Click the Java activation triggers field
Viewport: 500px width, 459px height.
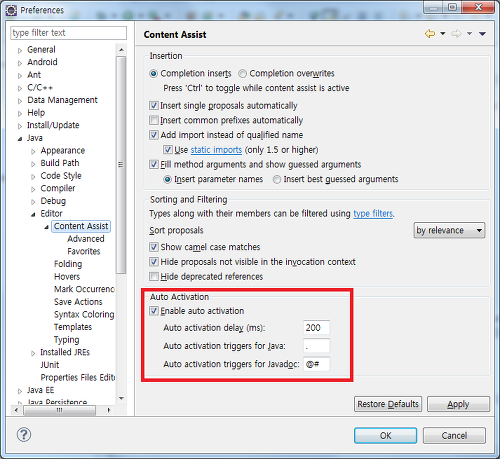[316, 346]
